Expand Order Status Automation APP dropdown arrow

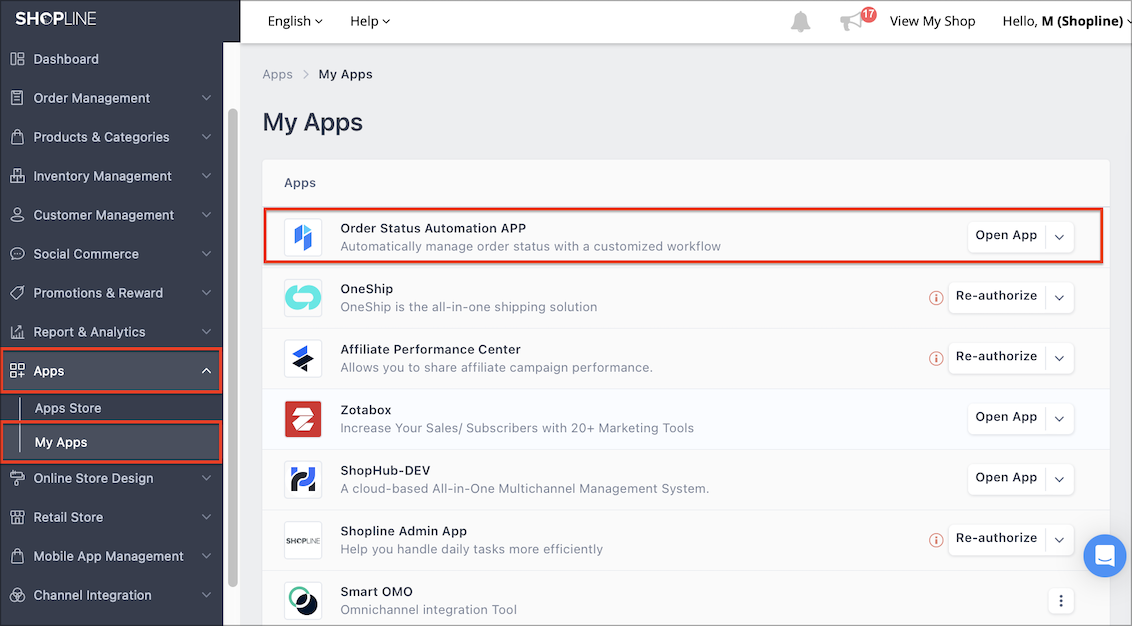click(1059, 237)
